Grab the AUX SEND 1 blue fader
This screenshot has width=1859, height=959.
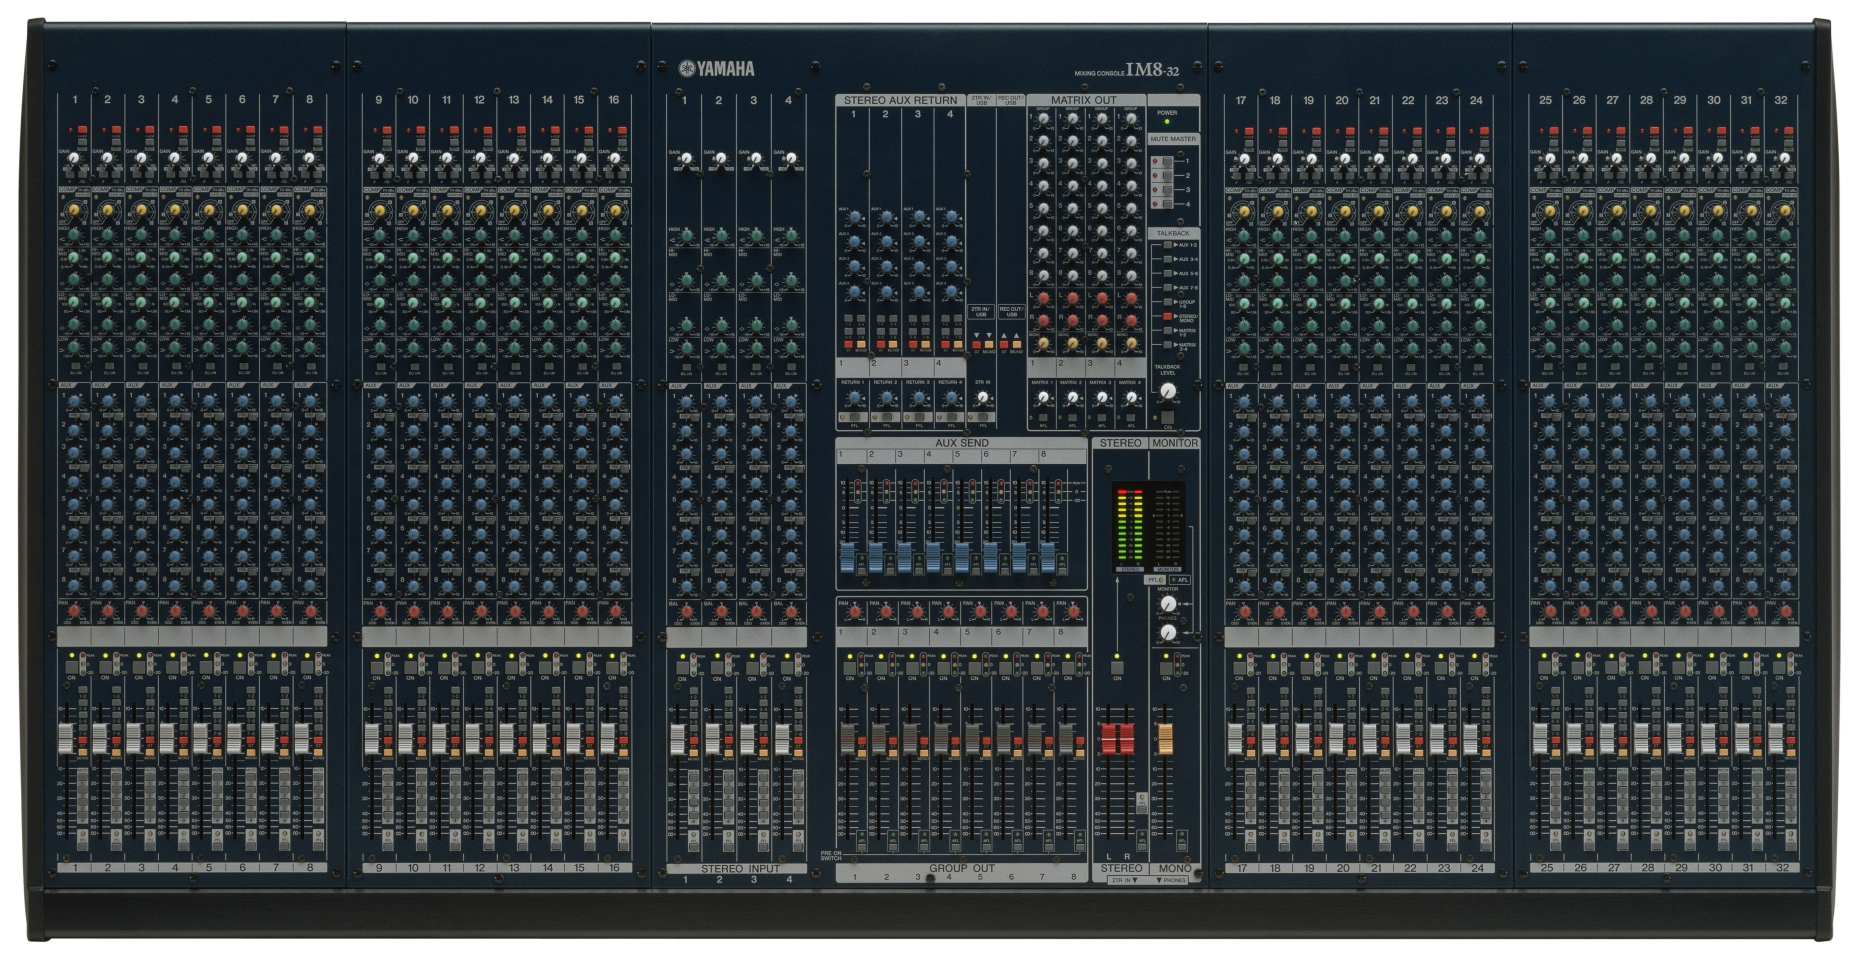pos(847,558)
